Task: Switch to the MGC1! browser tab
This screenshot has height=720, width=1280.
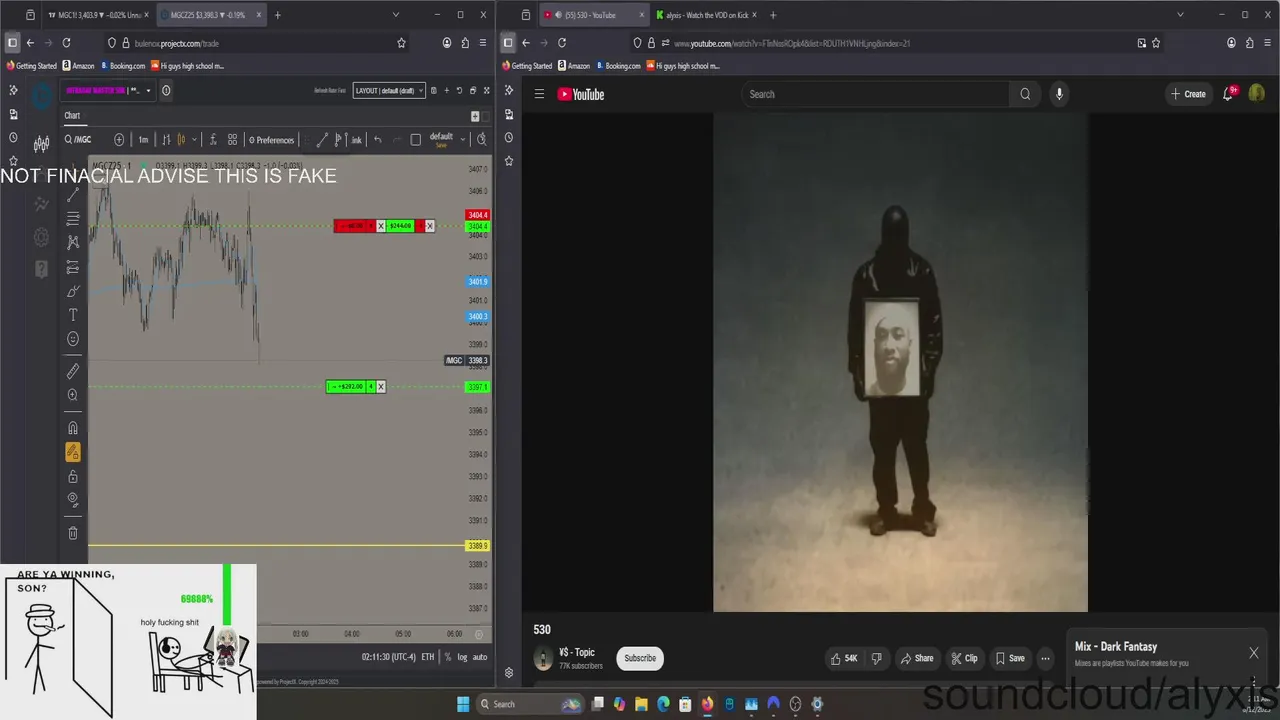Action: pos(98,15)
